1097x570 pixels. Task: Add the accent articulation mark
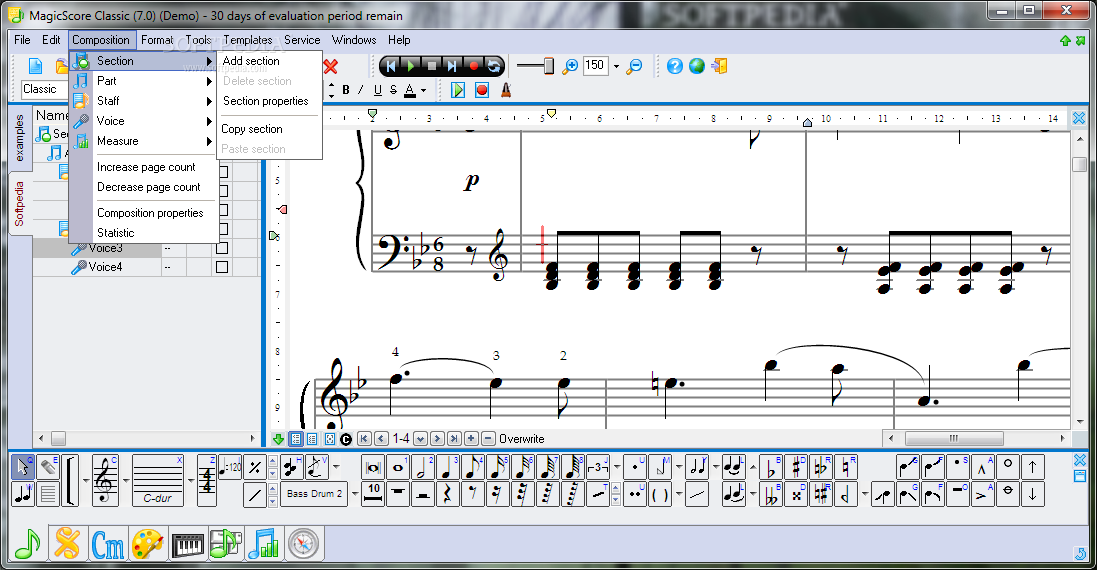click(x=982, y=494)
